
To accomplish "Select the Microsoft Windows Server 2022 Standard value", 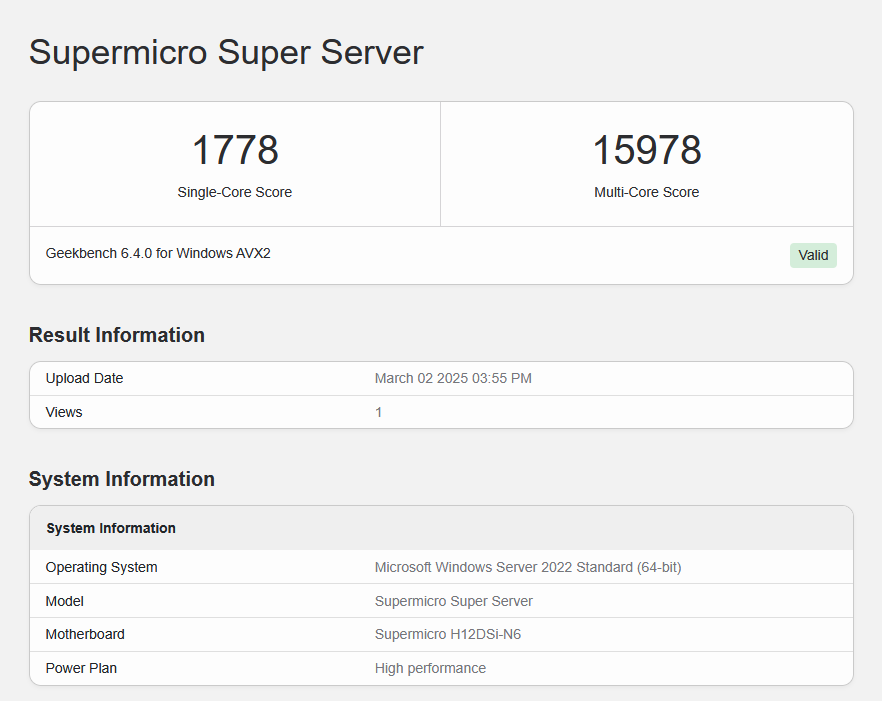I will click(528, 567).
